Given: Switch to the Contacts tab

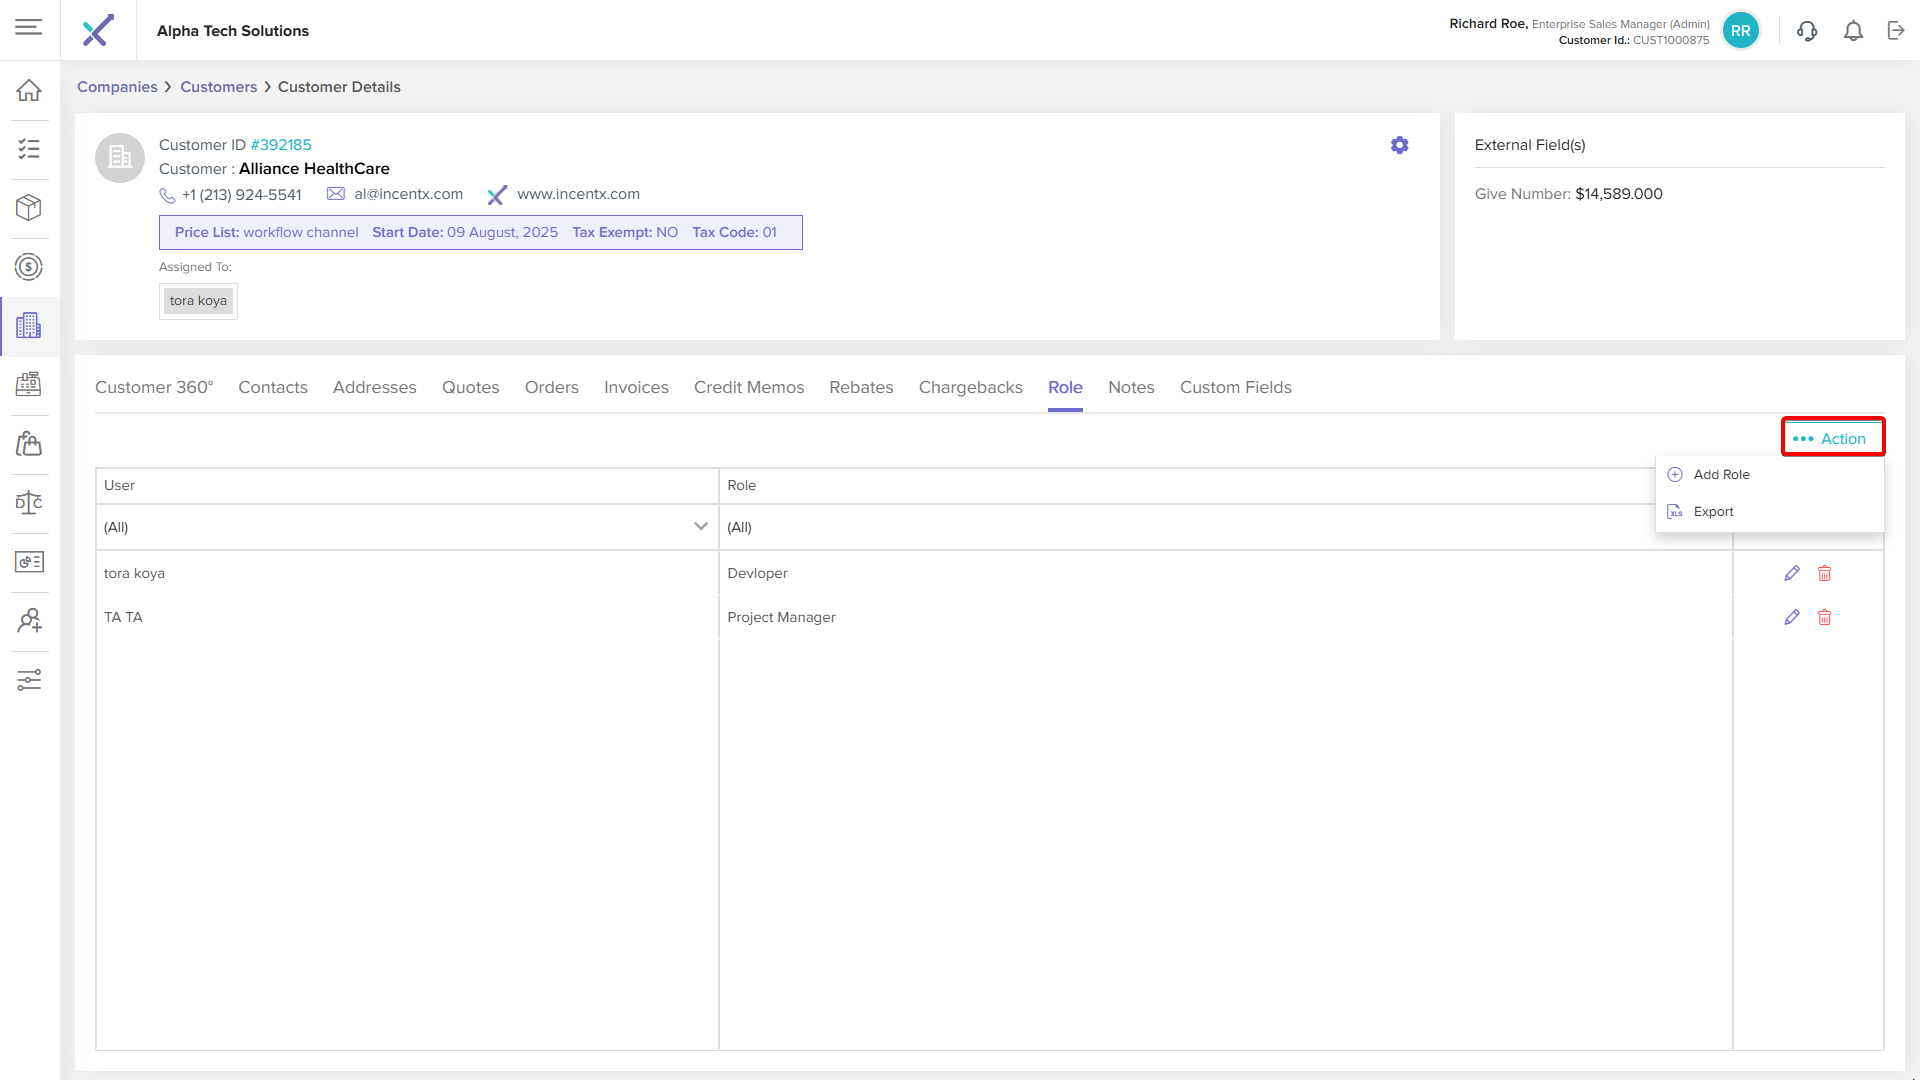Looking at the screenshot, I should pos(272,387).
